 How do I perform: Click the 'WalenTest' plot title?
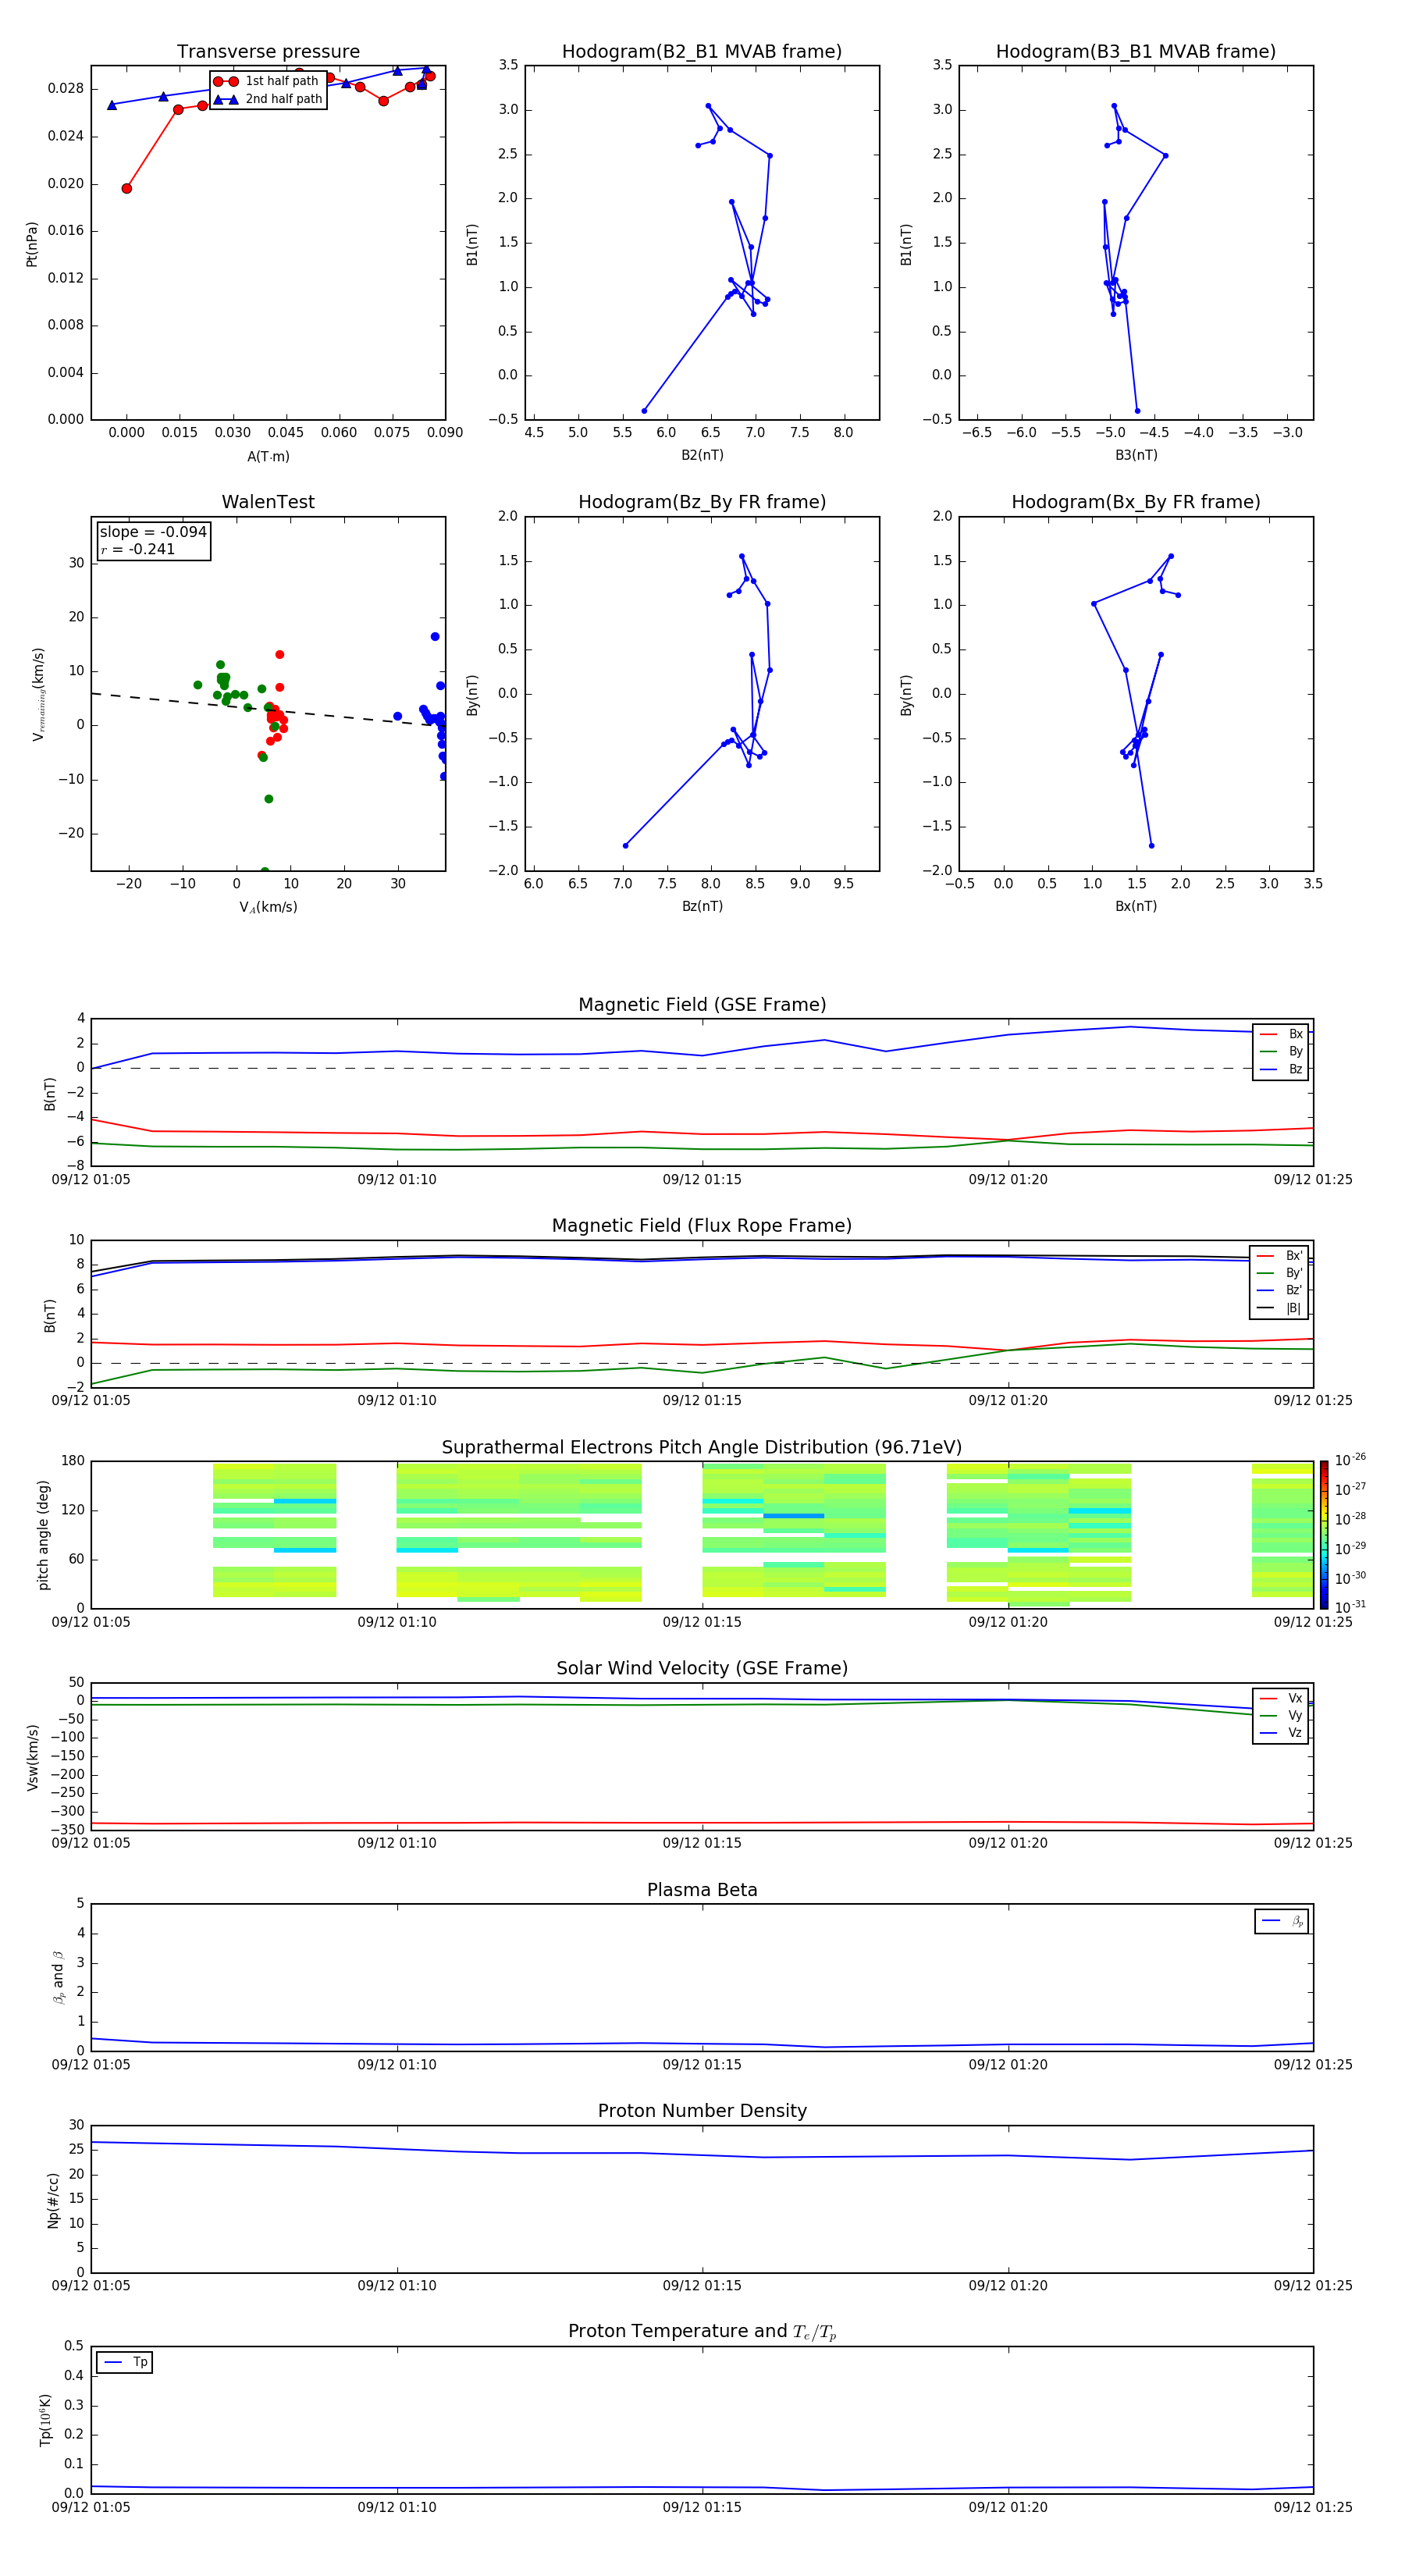pos(268,502)
